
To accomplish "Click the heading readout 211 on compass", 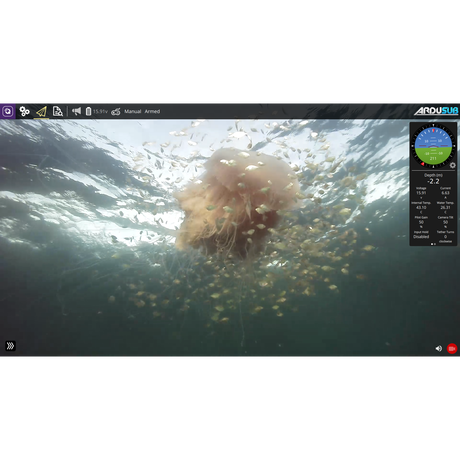I will click(x=433, y=158).
